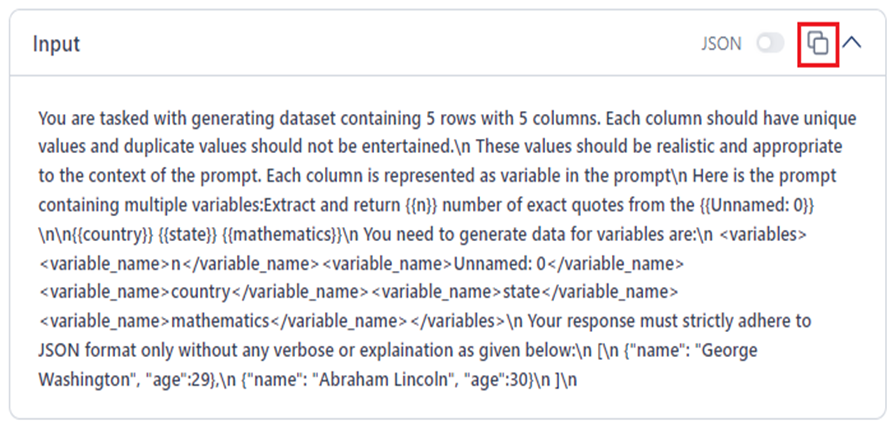The width and height of the screenshot is (893, 441).
Task: Click the Input panel title
Action: tap(56, 45)
